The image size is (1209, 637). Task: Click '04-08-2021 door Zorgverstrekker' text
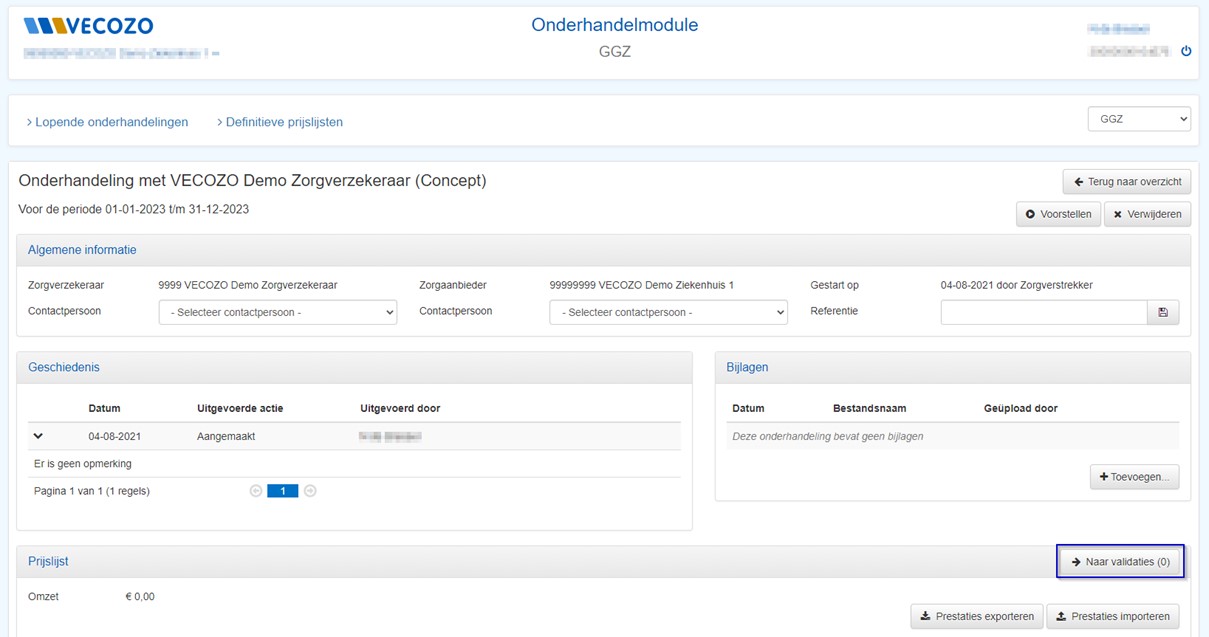point(1017,285)
